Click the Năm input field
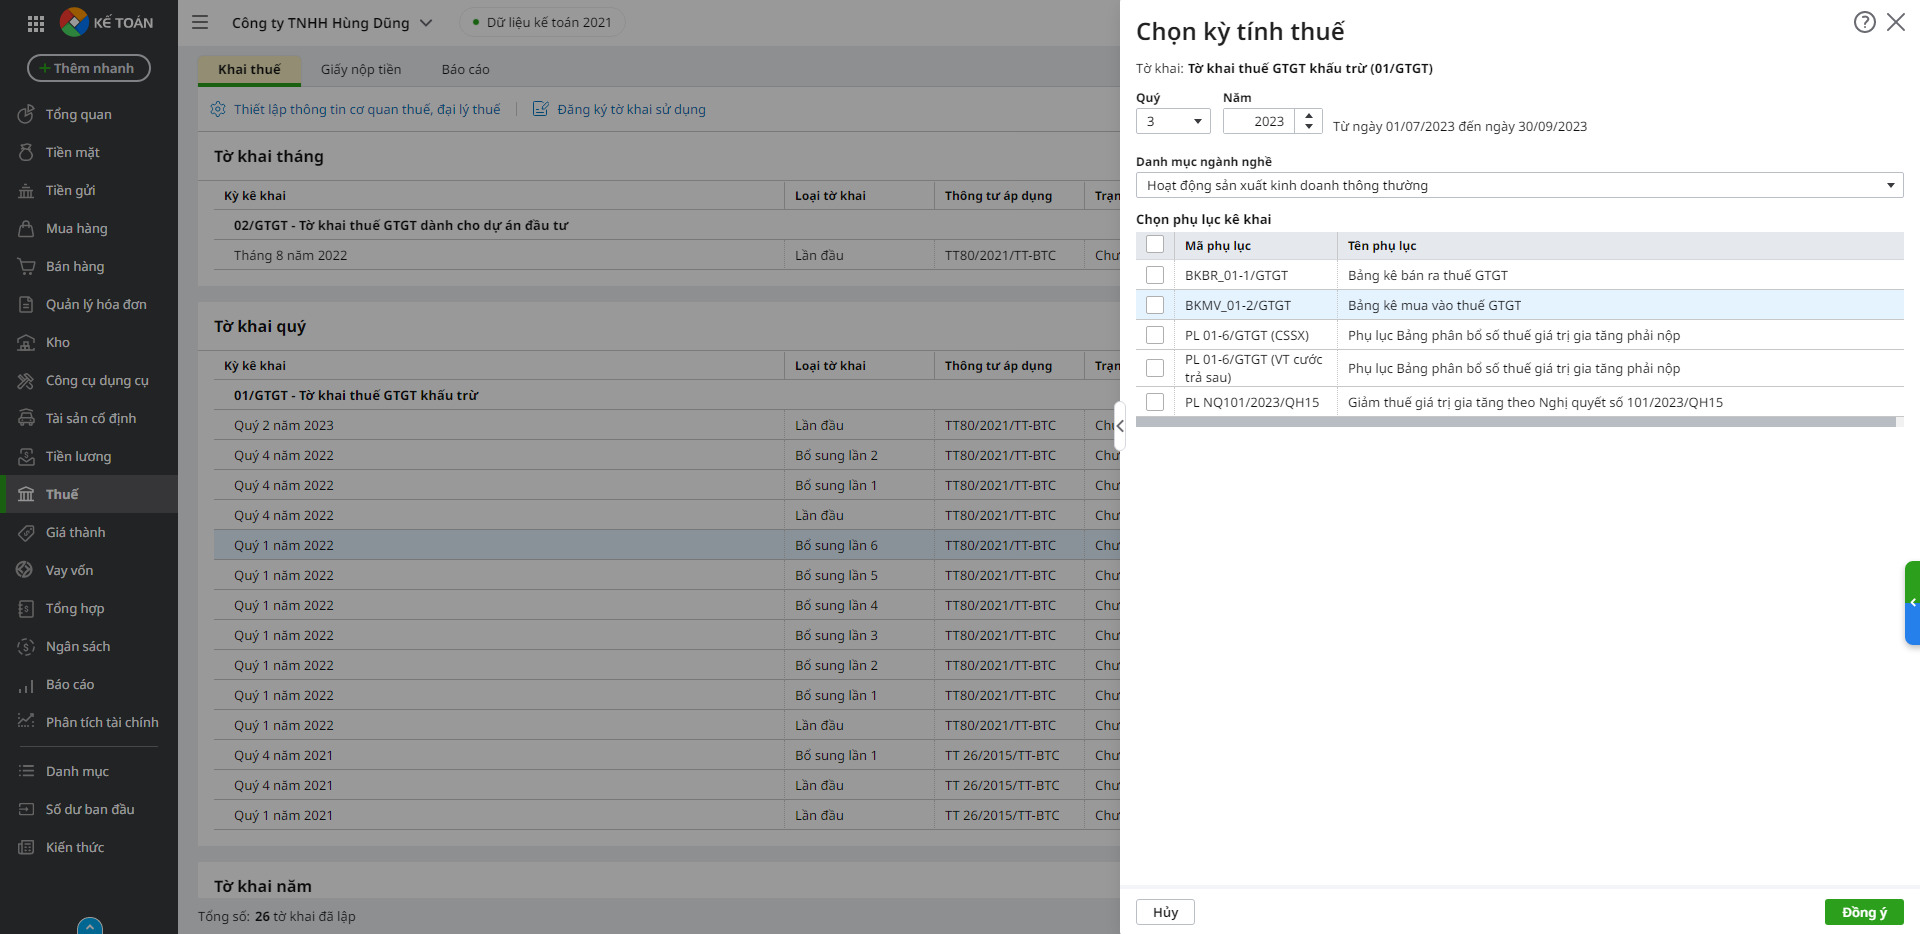This screenshot has height=934, width=1920. (x=1260, y=121)
